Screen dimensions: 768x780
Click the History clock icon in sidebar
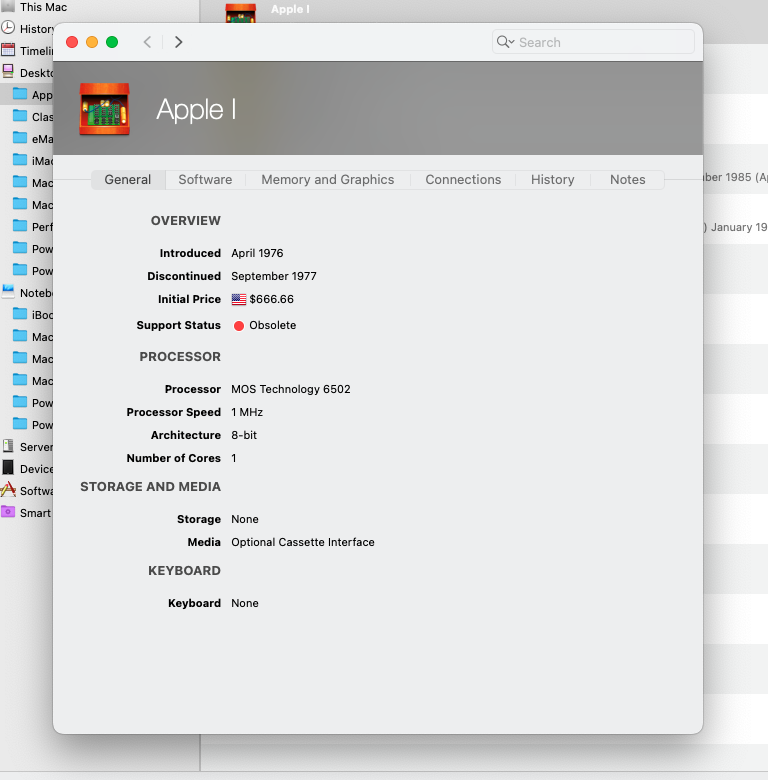(8, 28)
